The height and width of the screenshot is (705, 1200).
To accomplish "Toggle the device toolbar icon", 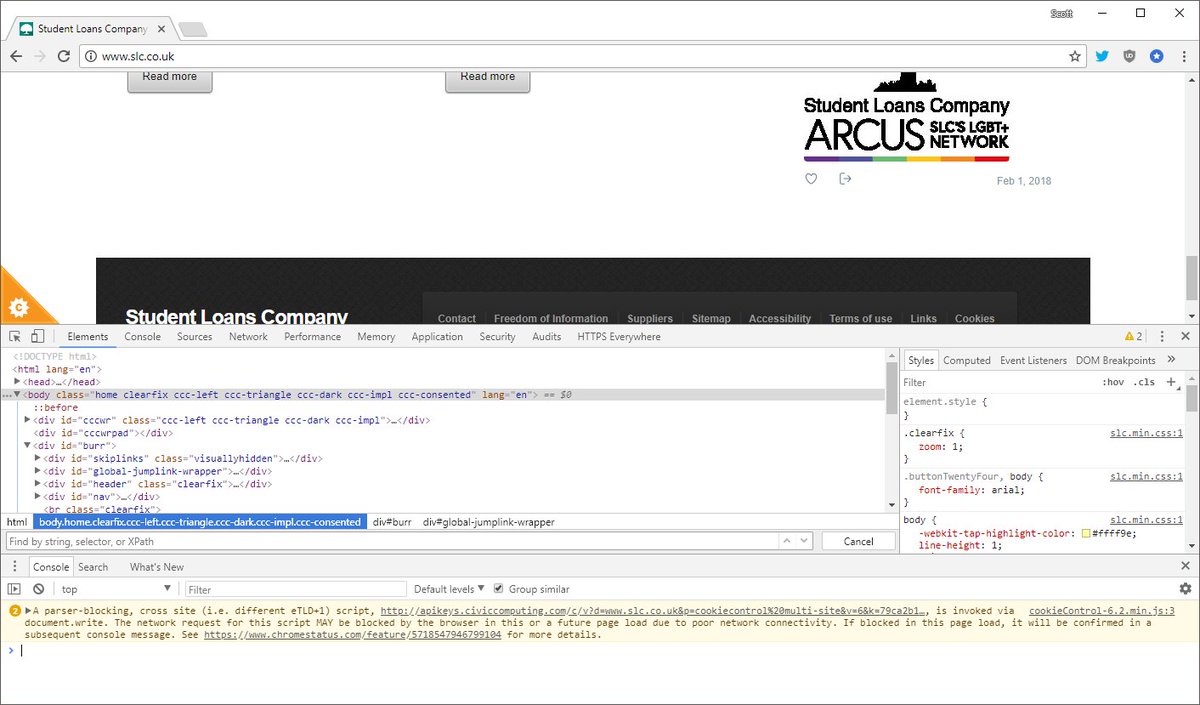I will point(37,337).
